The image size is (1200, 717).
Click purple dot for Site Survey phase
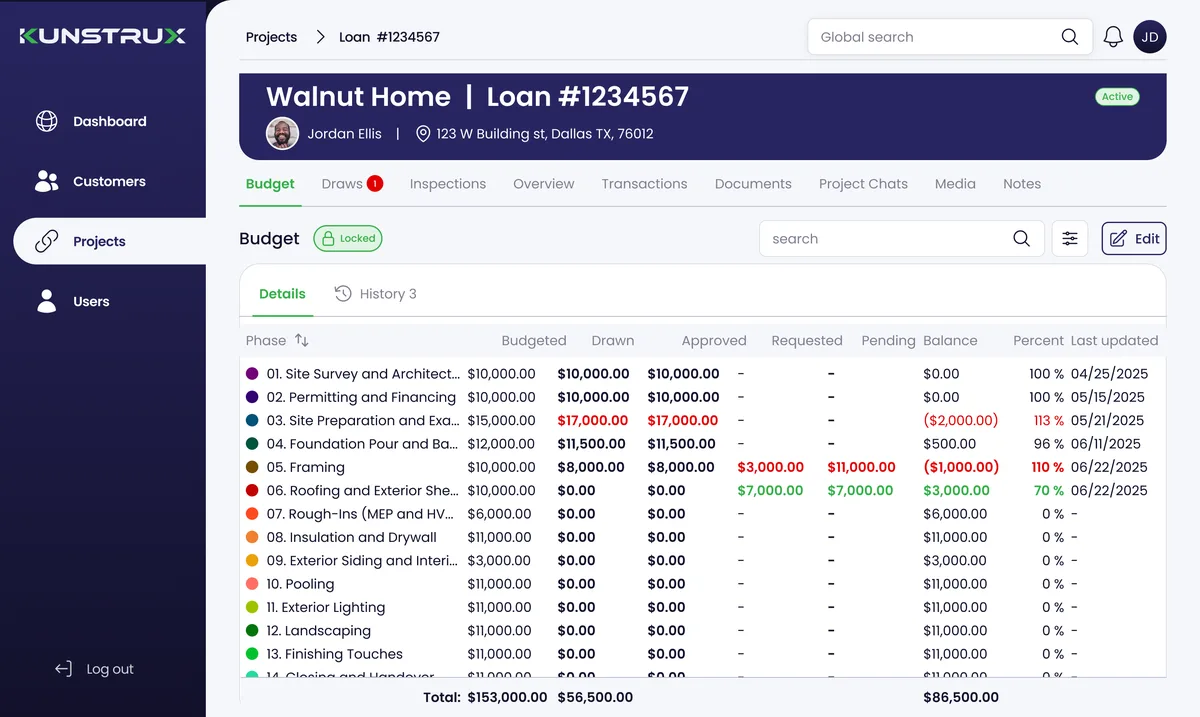(252, 374)
